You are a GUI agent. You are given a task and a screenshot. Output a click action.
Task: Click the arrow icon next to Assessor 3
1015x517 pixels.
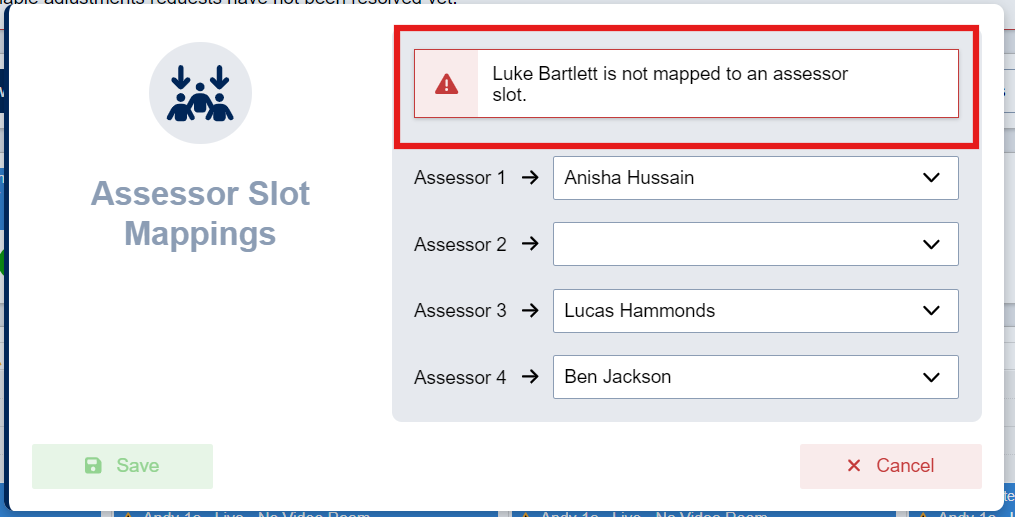click(530, 311)
